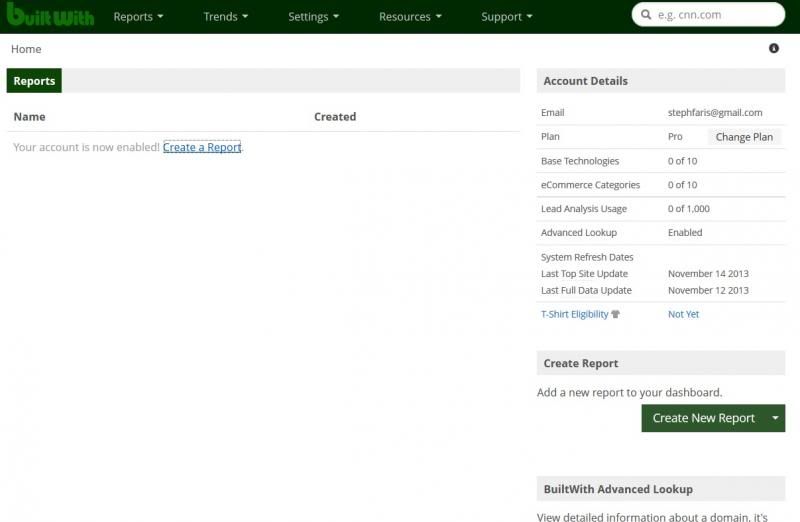The height and width of the screenshot is (522, 800).
Task: Click the Lead Analysis Usage value 0 of 1,000
Action: (x=688, y=209)
